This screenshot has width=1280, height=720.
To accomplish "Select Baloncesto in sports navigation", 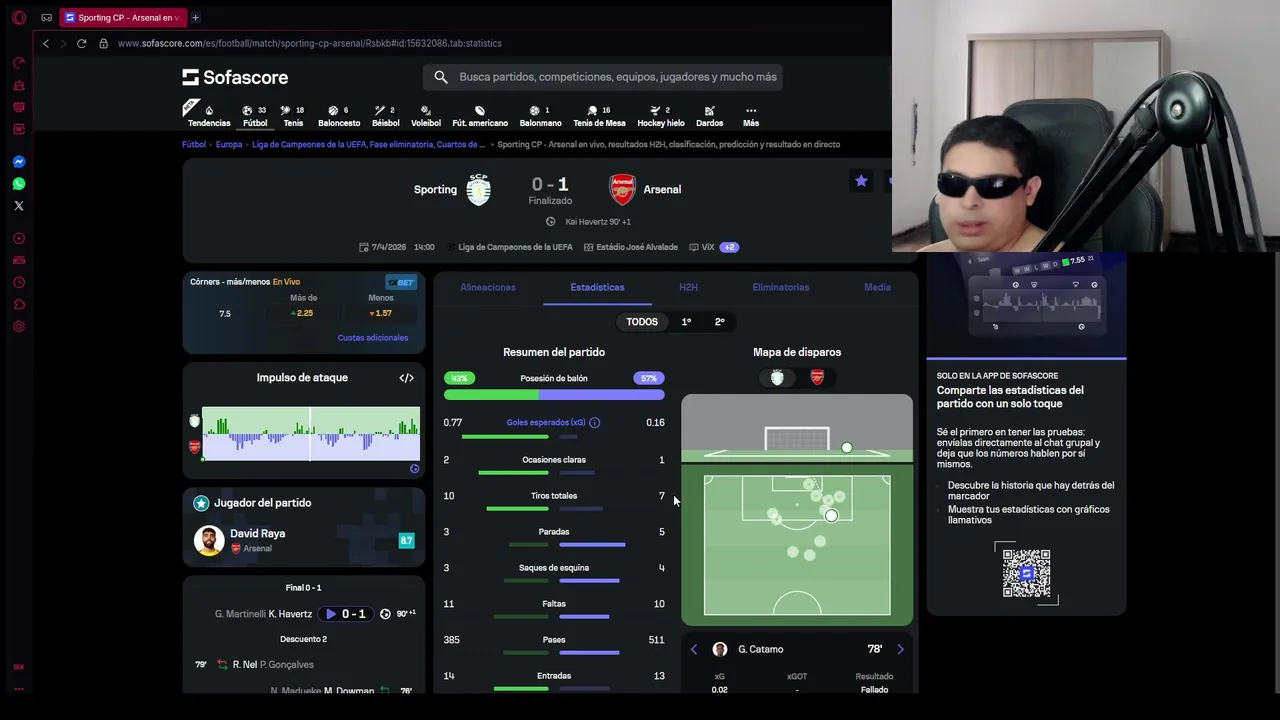I will 339,116.
